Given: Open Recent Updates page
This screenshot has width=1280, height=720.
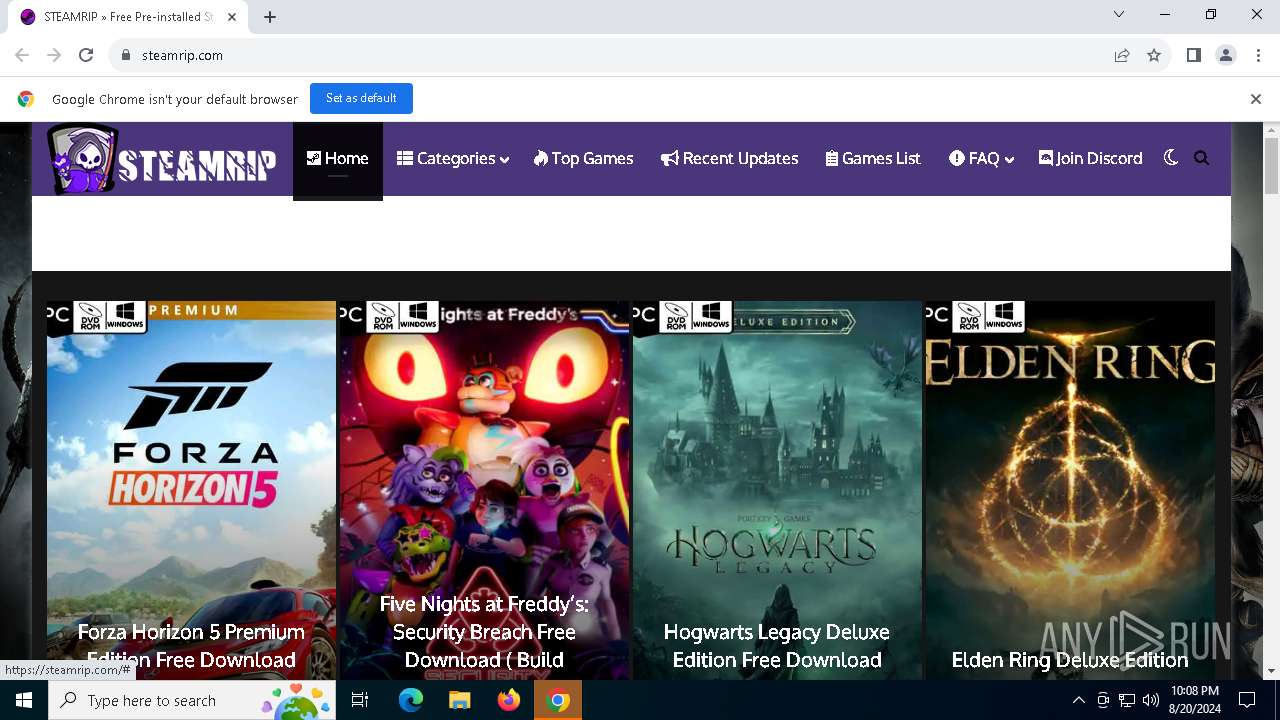Looking at the screenshot, I should (729, 159).
